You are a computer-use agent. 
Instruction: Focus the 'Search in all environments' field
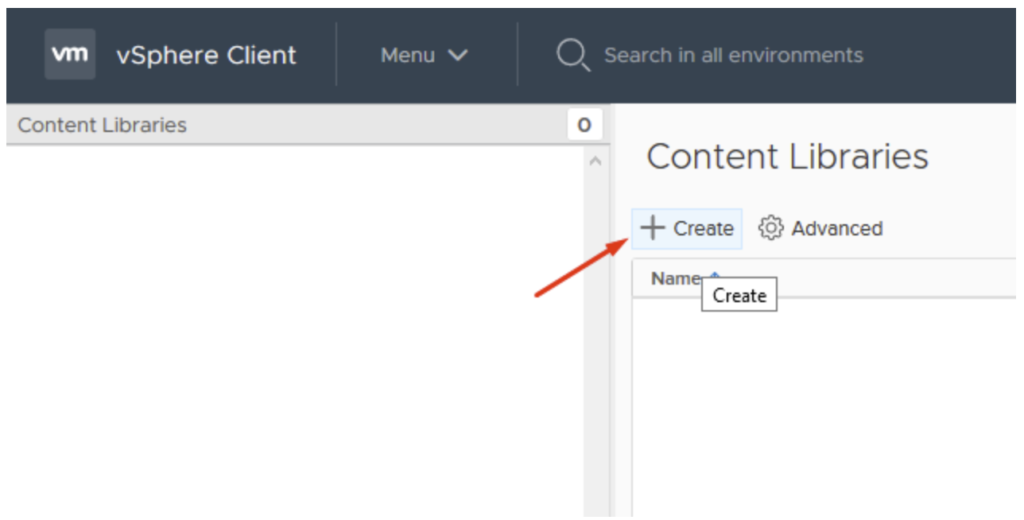point(733,55)
